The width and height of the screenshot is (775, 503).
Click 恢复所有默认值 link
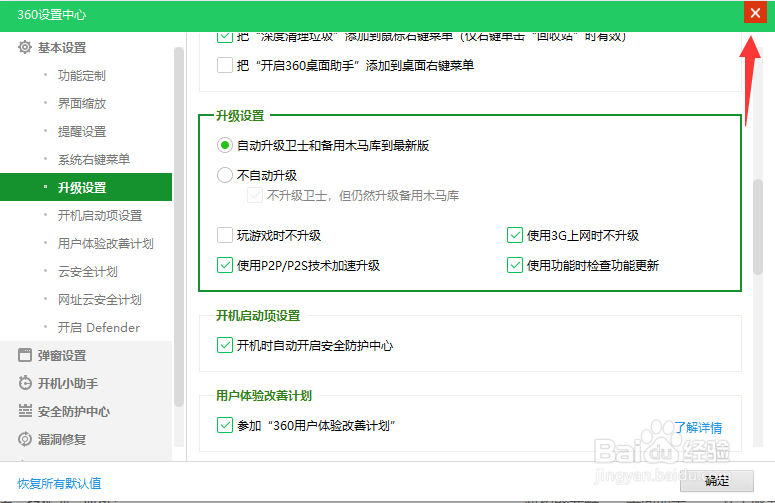(x=59, y=483)
